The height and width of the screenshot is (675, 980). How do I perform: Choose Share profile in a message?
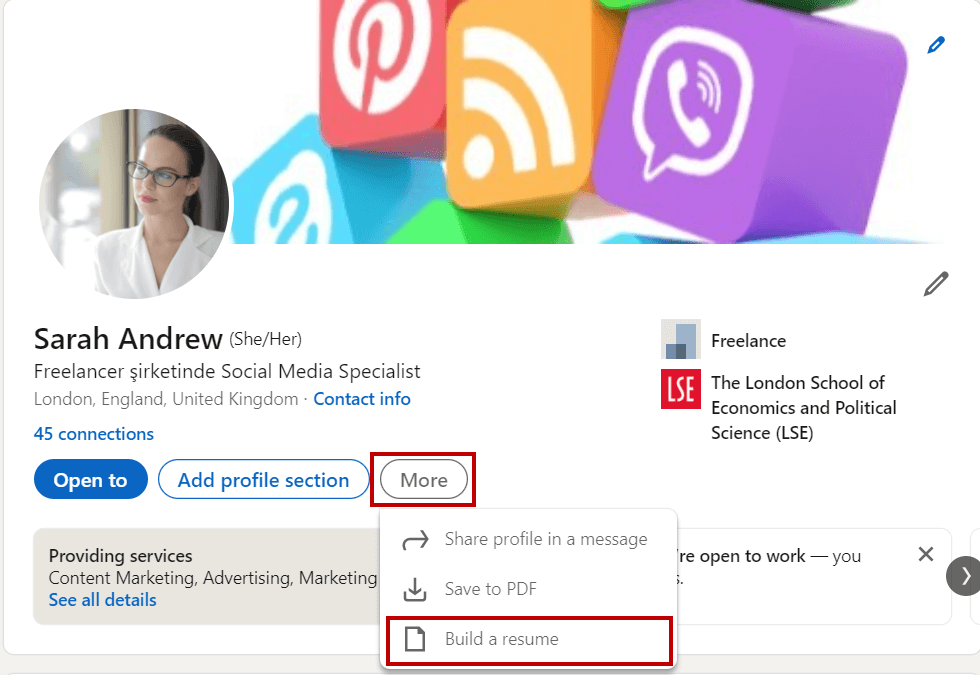[546, 538]
